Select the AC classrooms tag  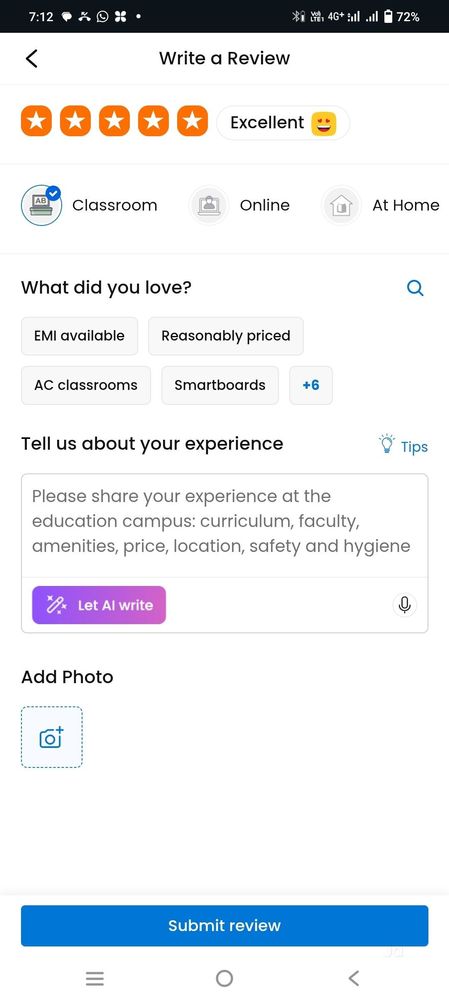pos(86,385)
